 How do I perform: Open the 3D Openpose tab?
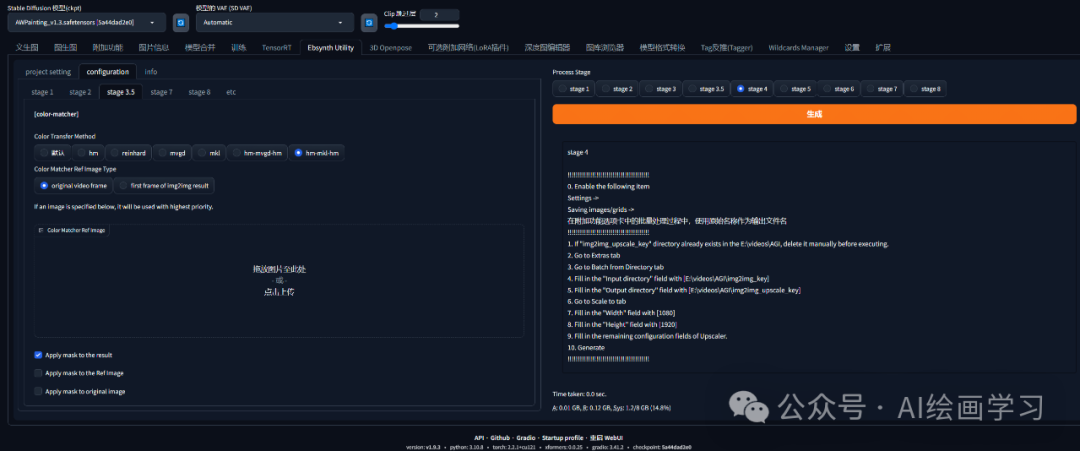391,48
